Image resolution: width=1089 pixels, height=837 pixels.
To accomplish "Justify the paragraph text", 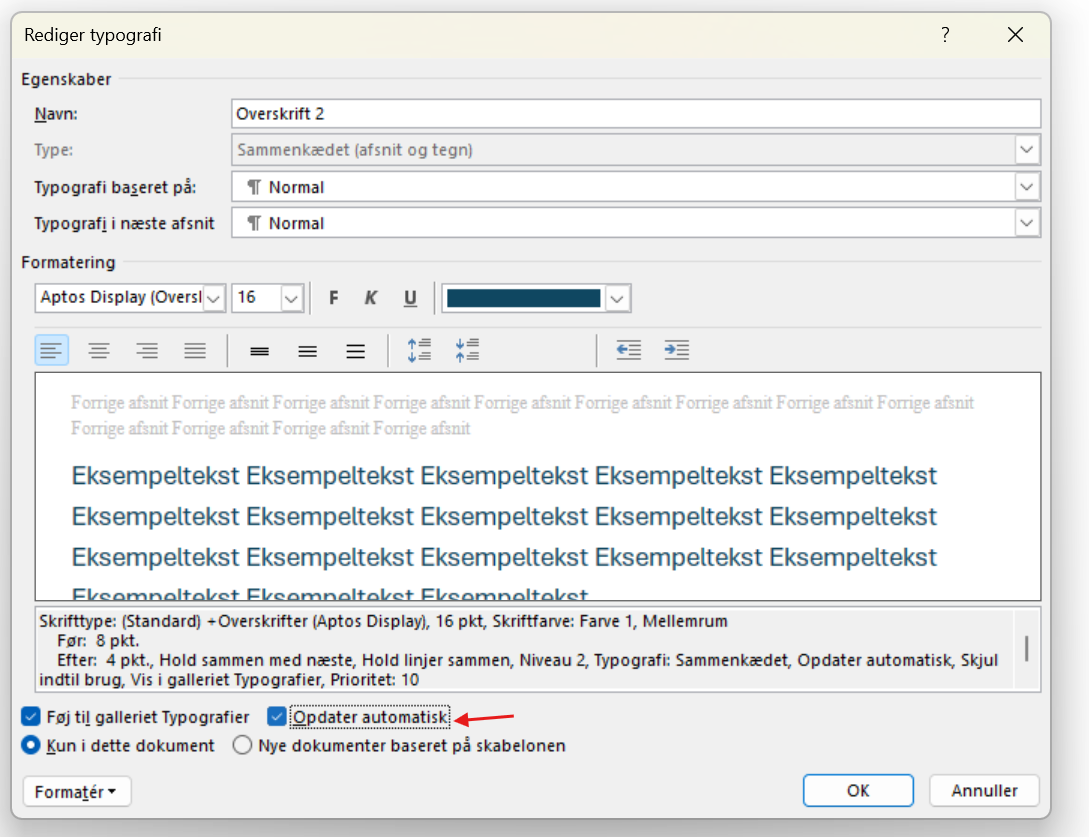I will tap(195, 351).
